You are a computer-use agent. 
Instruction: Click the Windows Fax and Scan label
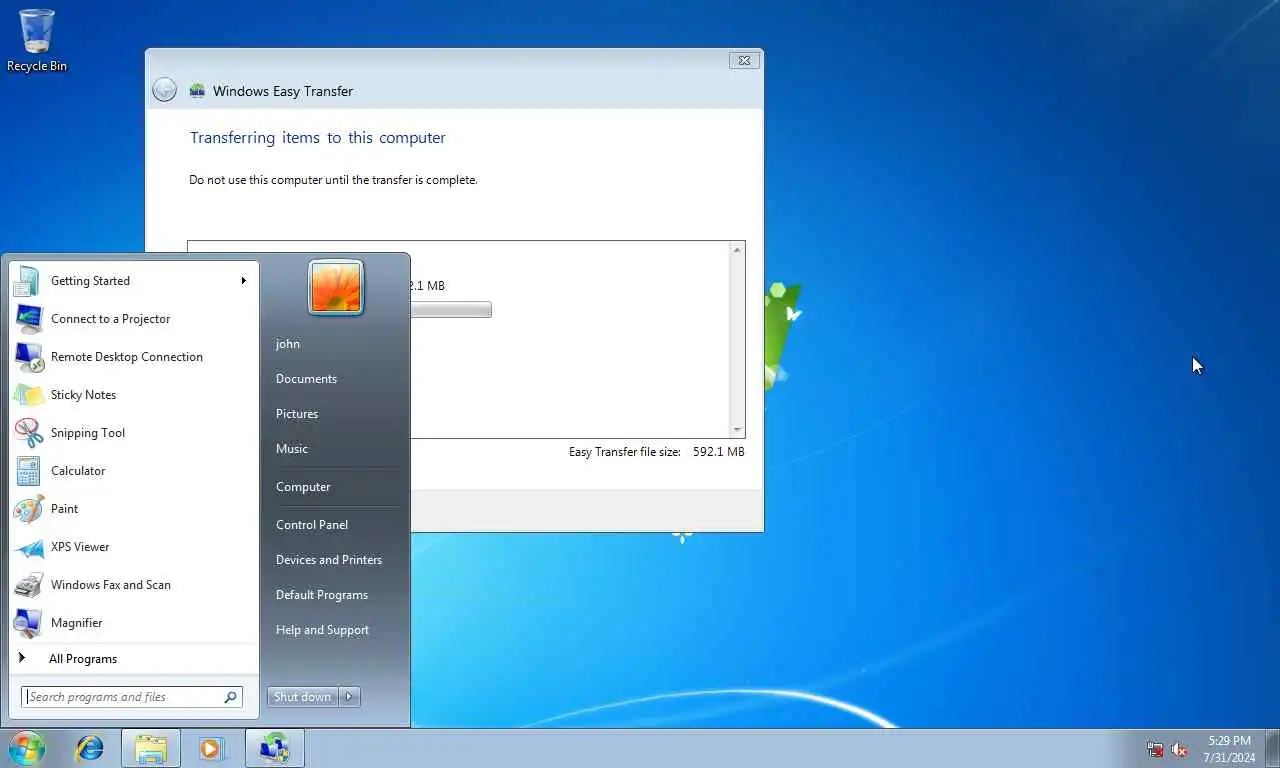point(111,585)
